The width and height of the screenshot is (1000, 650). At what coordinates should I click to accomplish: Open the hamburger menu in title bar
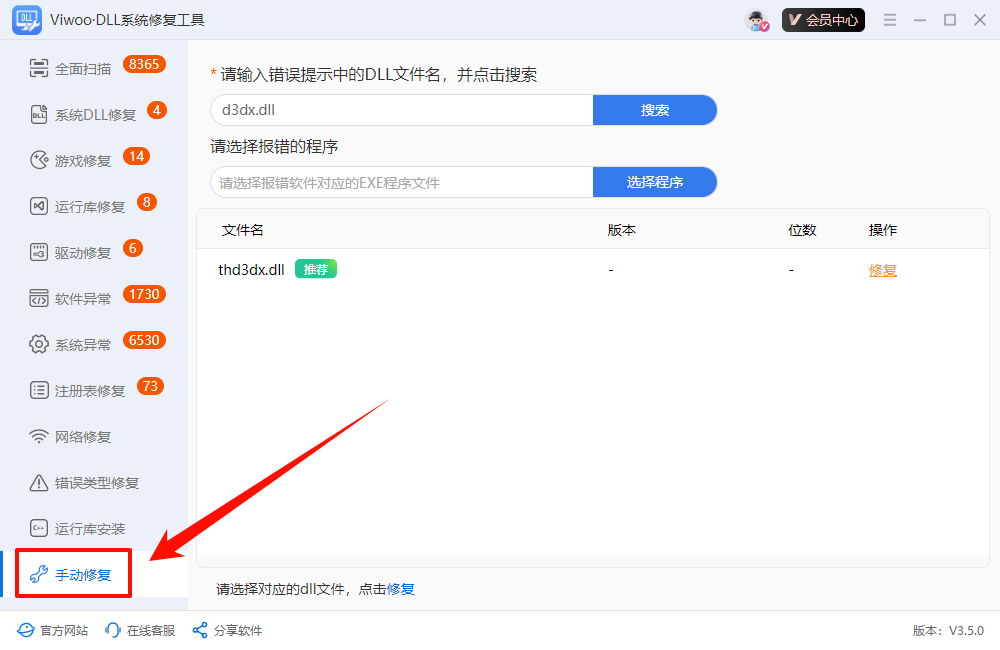click(890, 20)
